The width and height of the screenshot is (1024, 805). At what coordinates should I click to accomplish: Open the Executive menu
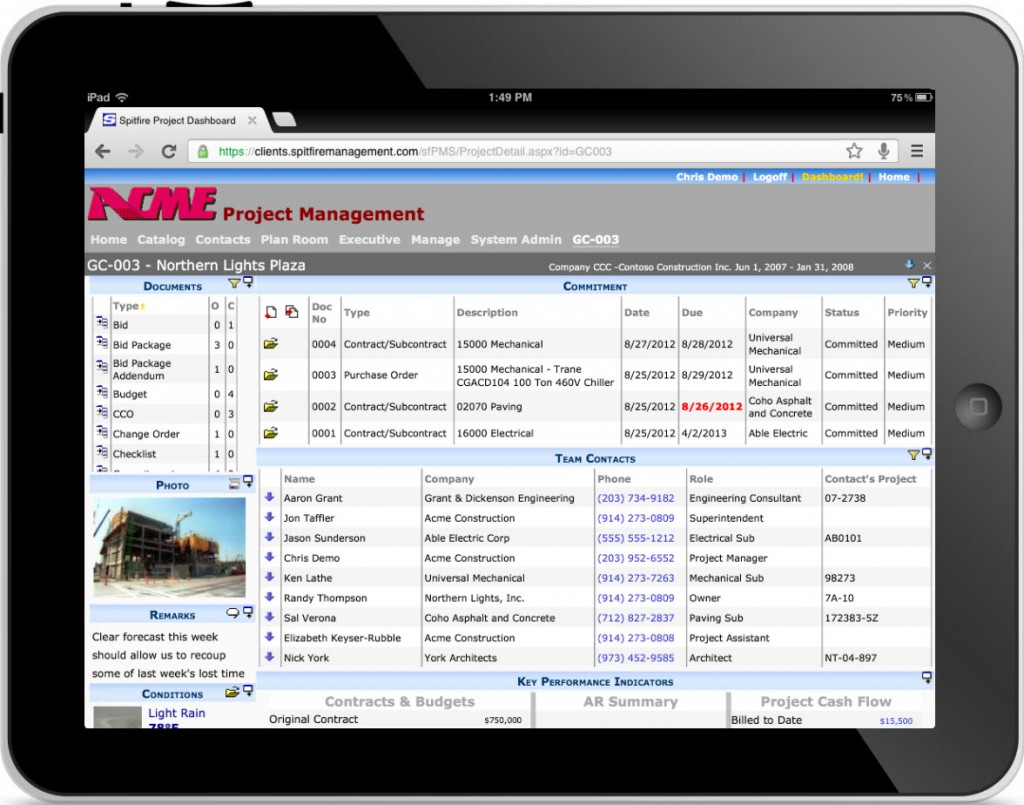[369, 240]
